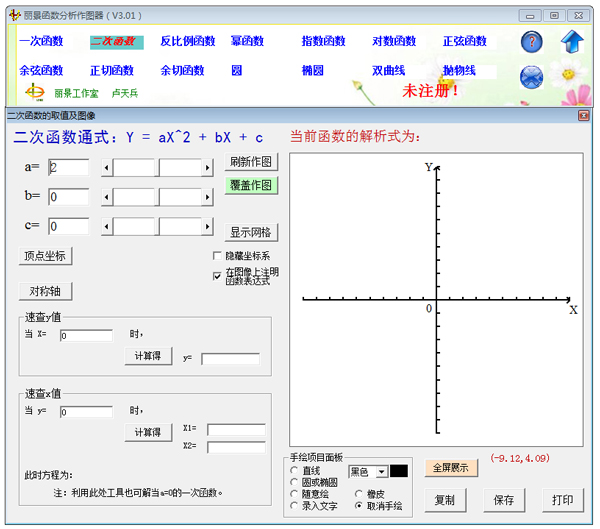600x529 pixels.
Task: Click the c slider thumb
Action: pyautogui.click(x=157, y=227)
